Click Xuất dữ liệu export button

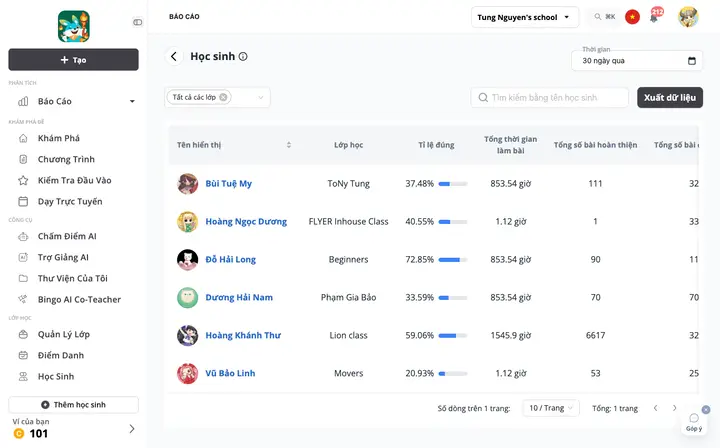click(x=669, y=98)
